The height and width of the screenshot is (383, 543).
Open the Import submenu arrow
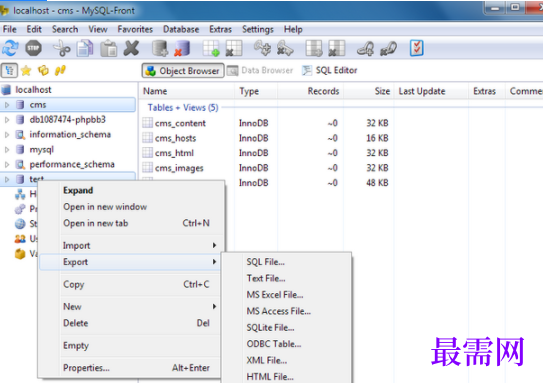[214, 246]
